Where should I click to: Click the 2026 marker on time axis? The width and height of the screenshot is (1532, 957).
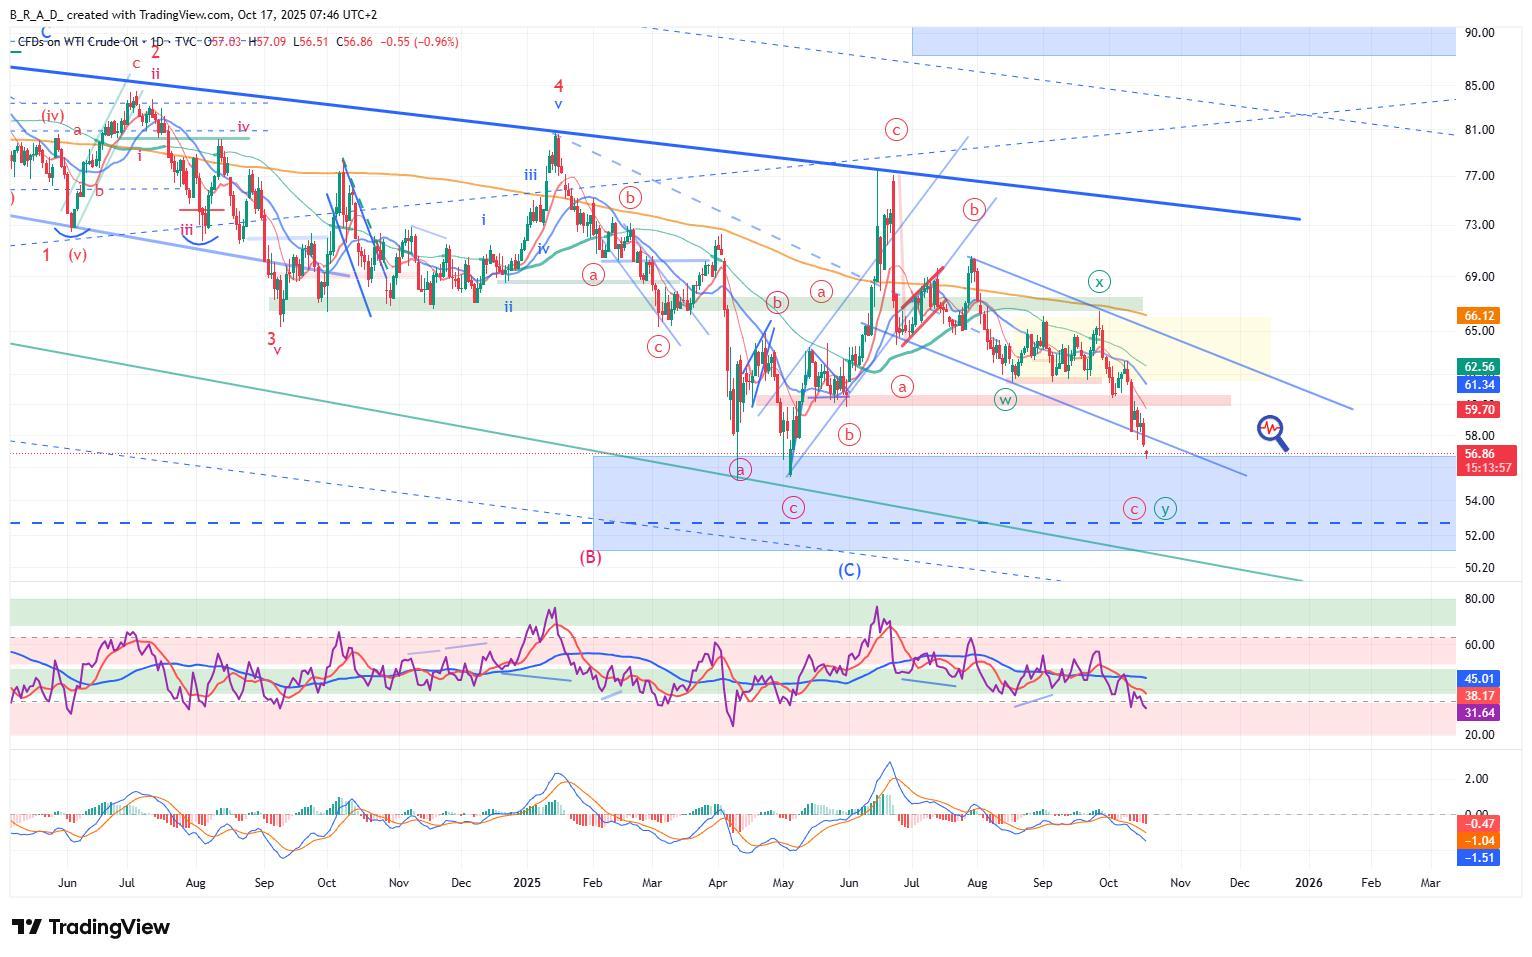coord(1308,883)
